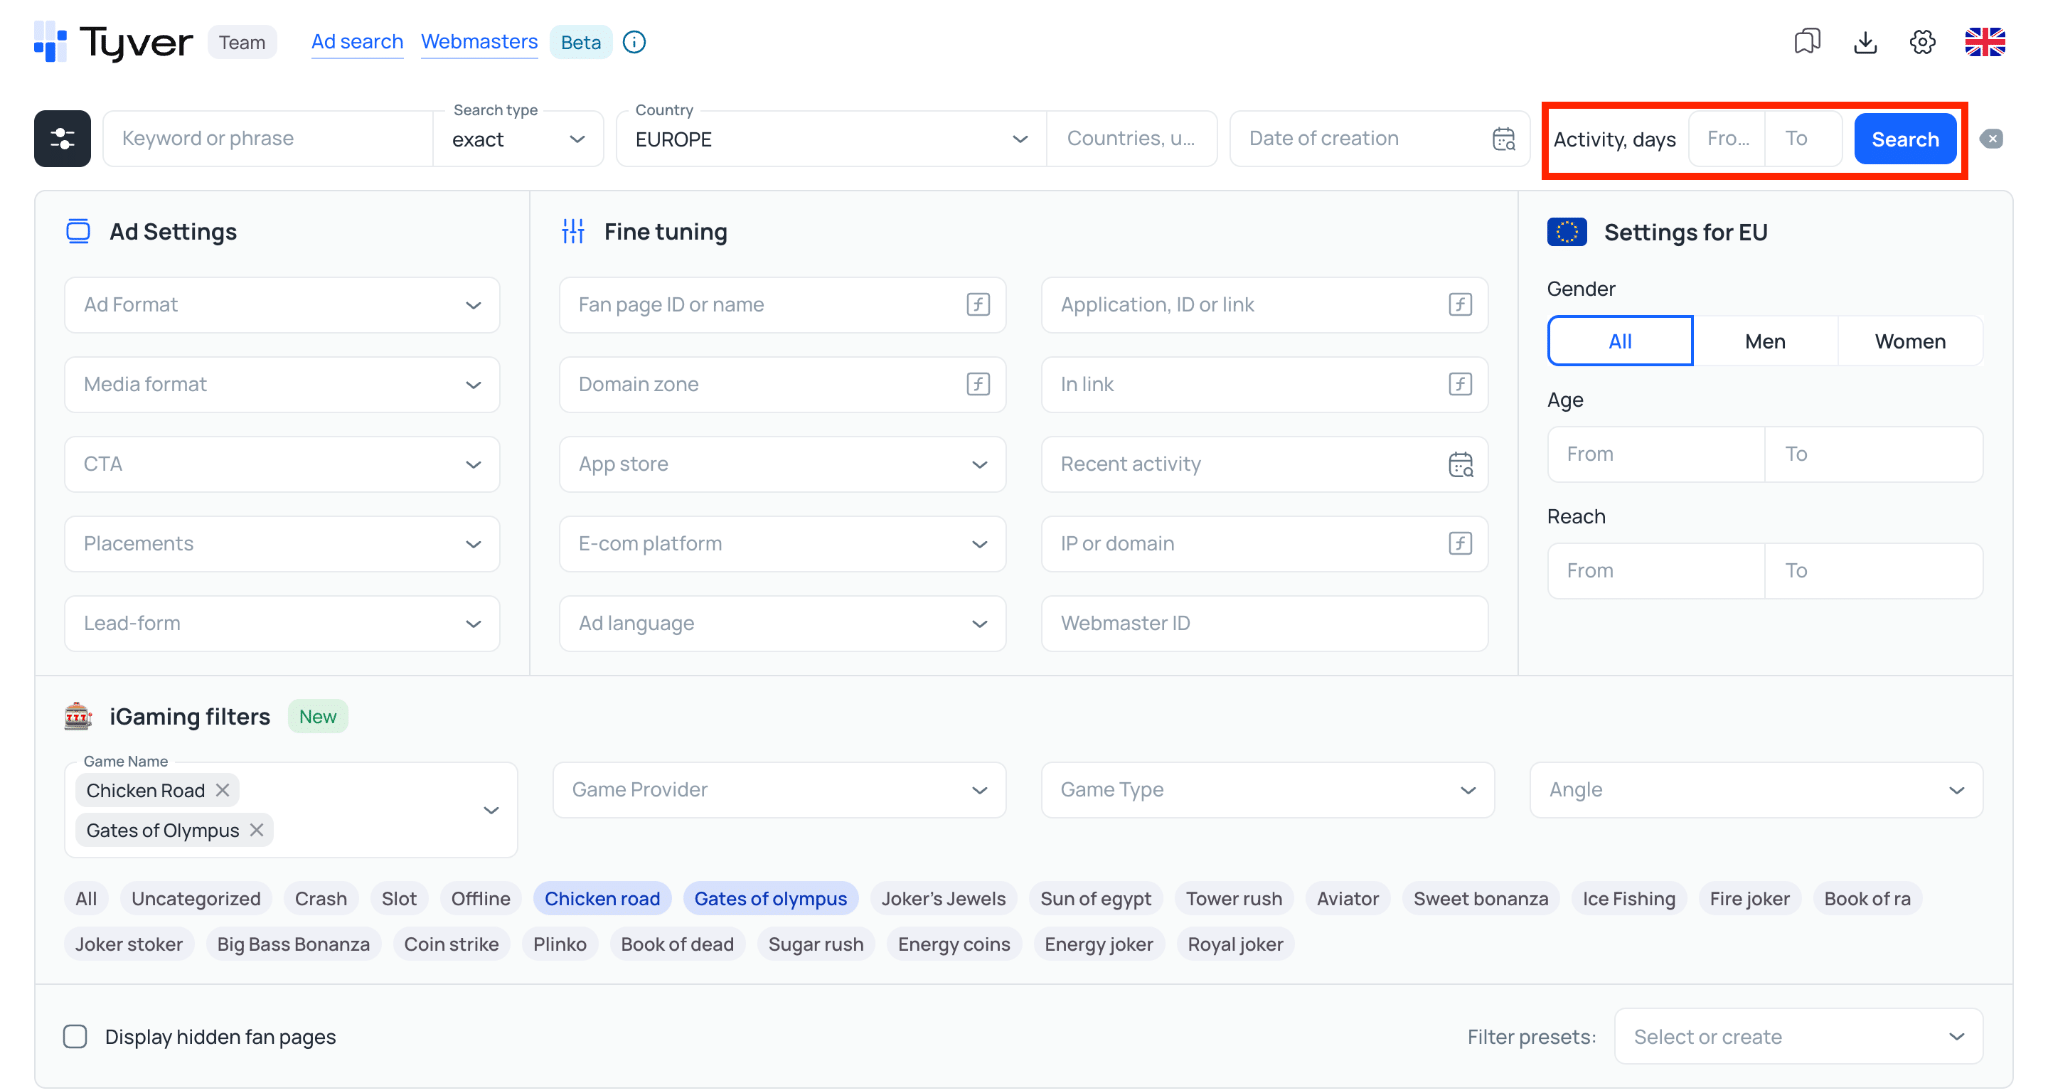Select All gender option

pos(1620,341)
